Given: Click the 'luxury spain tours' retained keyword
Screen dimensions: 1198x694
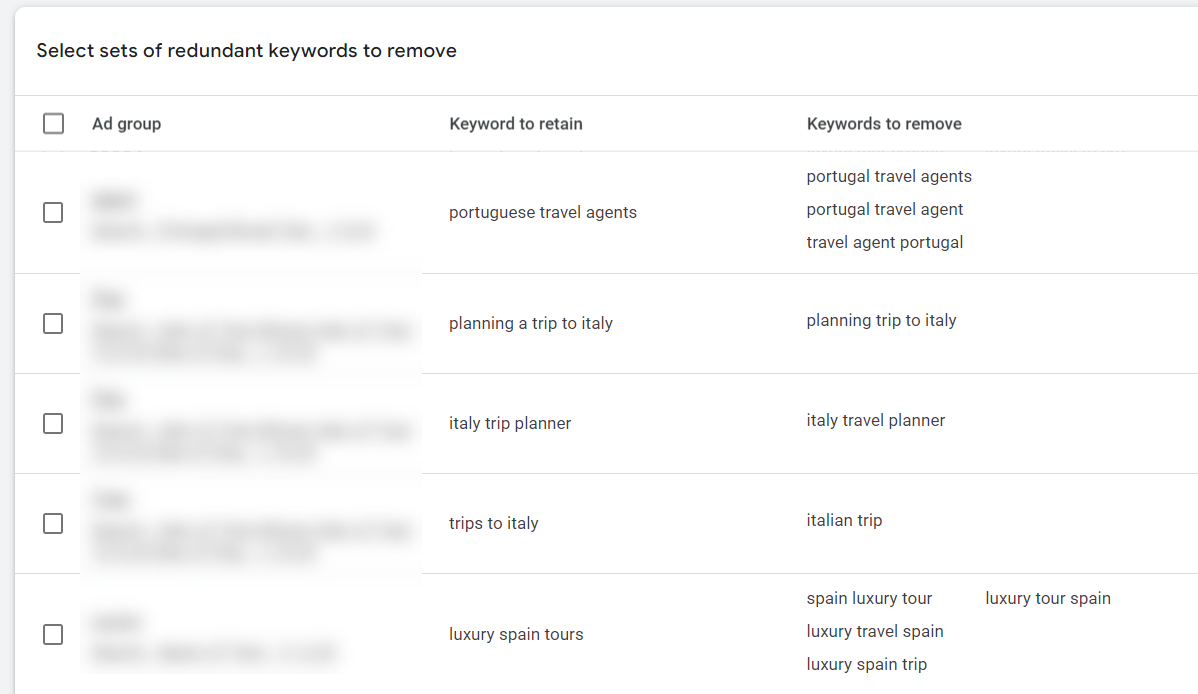Looking at the screenshot, I should [x=516, y=635].
